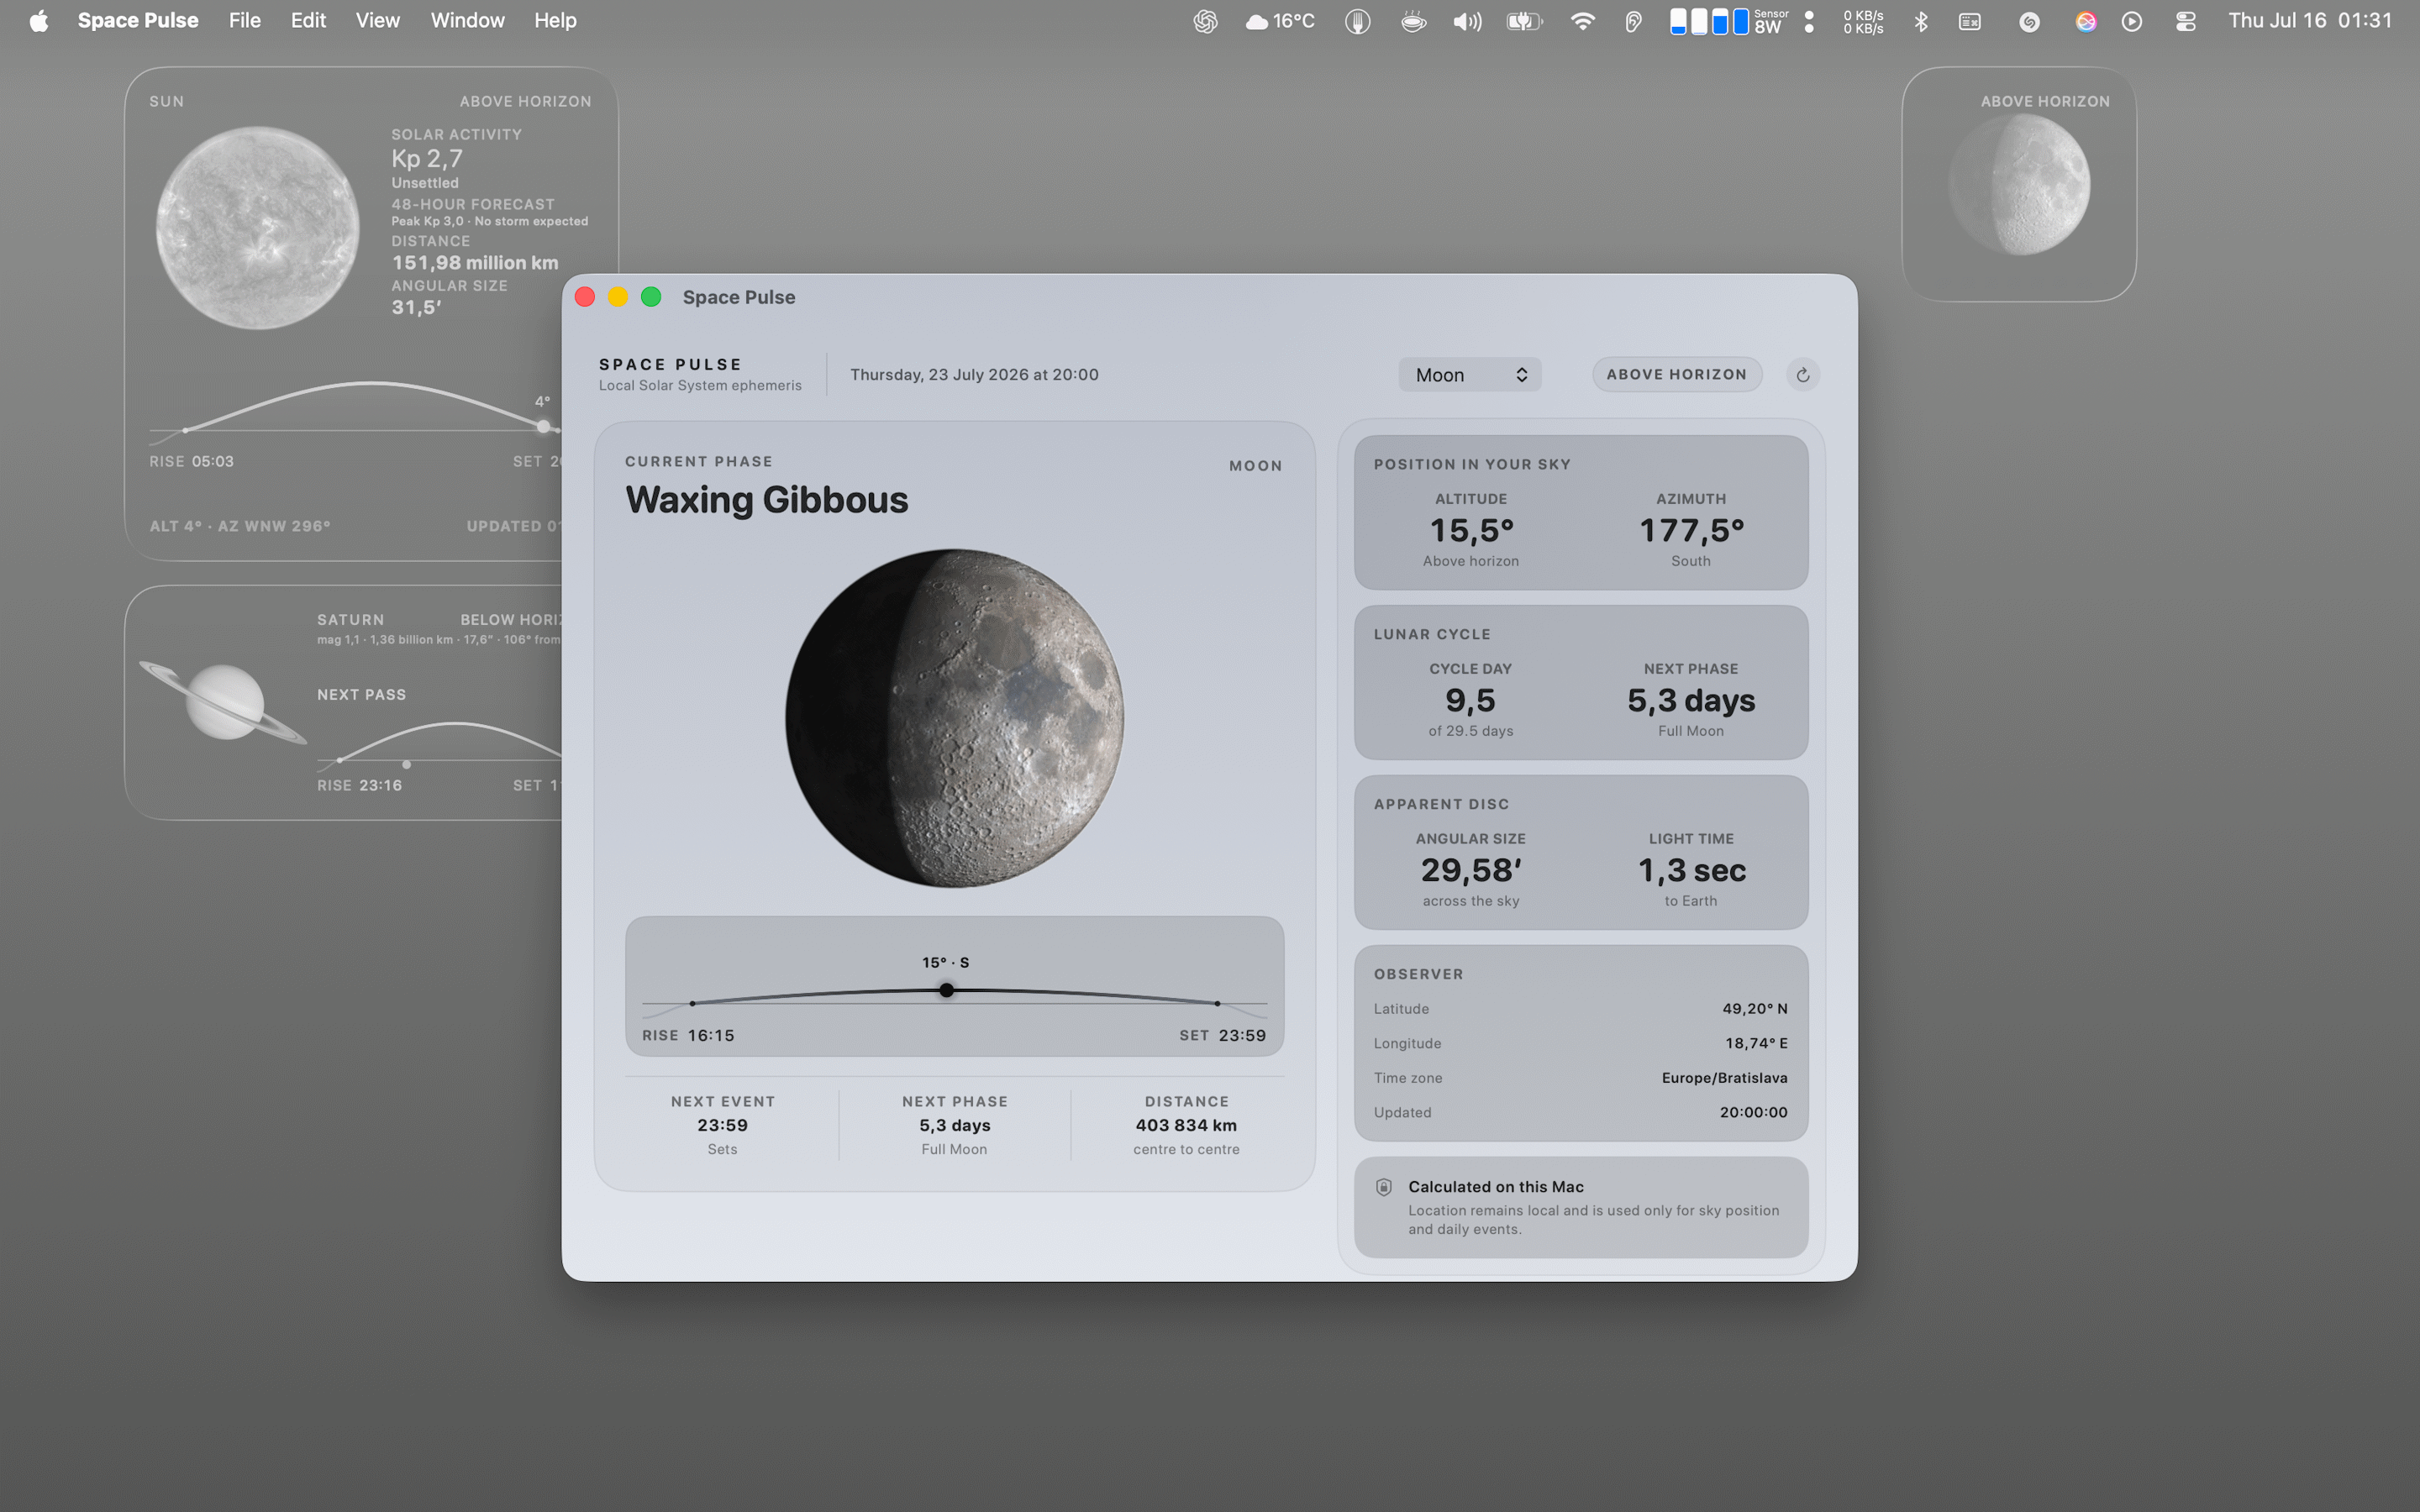Click the Longitude value 18,74° E
The image size is (2420, 1512).
pyautogui.click(x=1756, y=1043)
